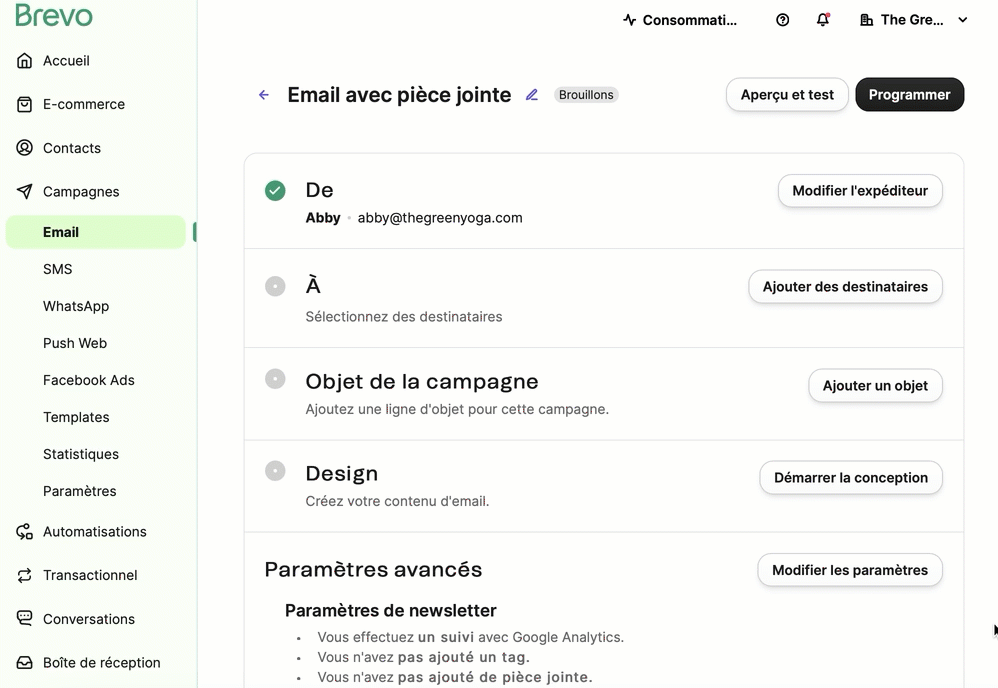Open Boîte de réception
Screen dimensions: 998x688
pyautogui.click(x=102, y=663)
